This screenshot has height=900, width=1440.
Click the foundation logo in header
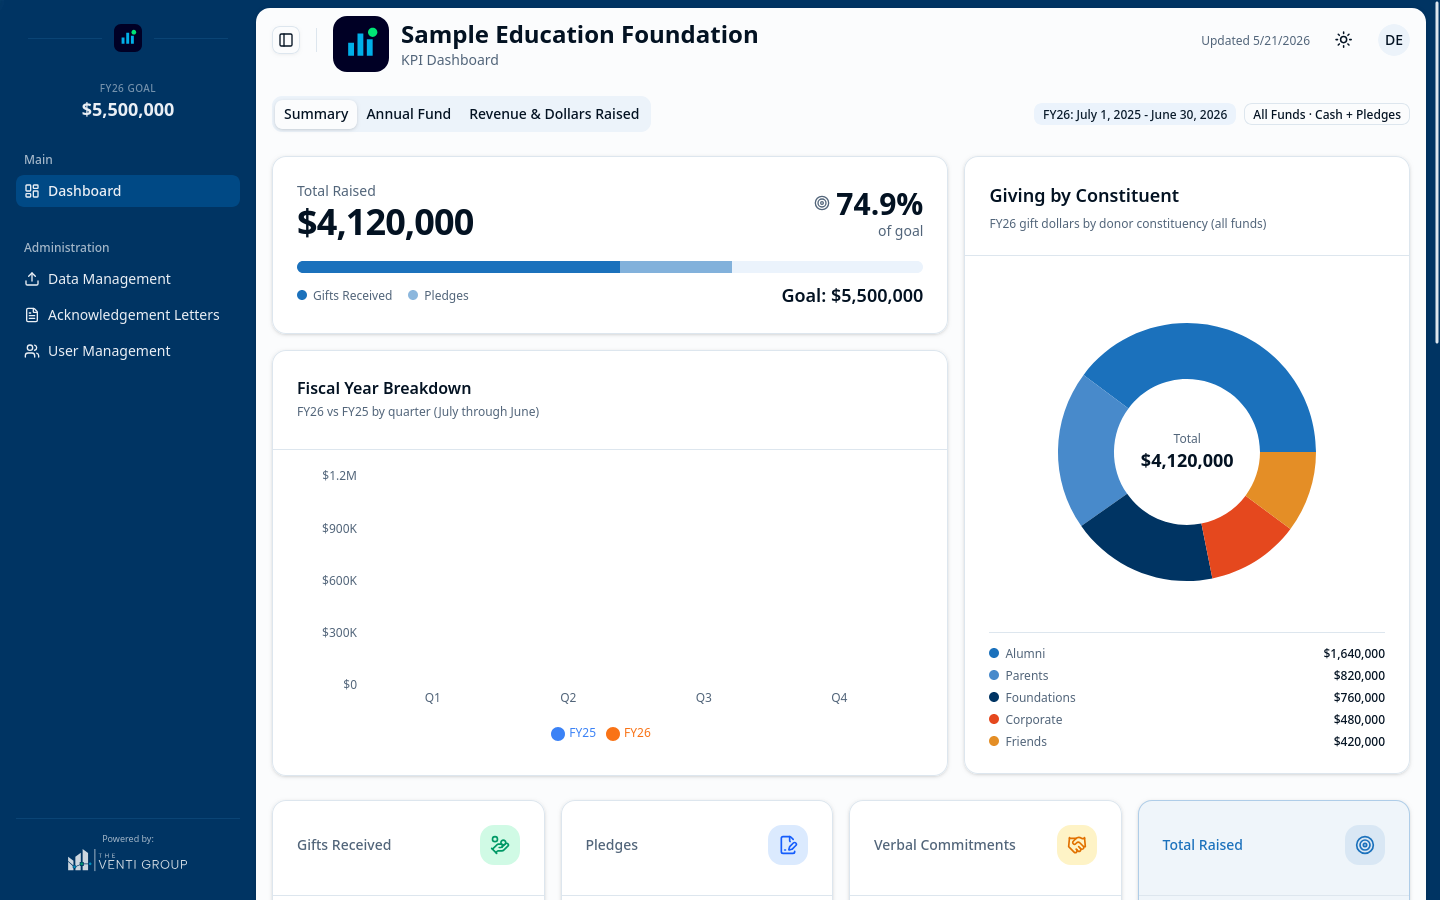pos(361,44)
